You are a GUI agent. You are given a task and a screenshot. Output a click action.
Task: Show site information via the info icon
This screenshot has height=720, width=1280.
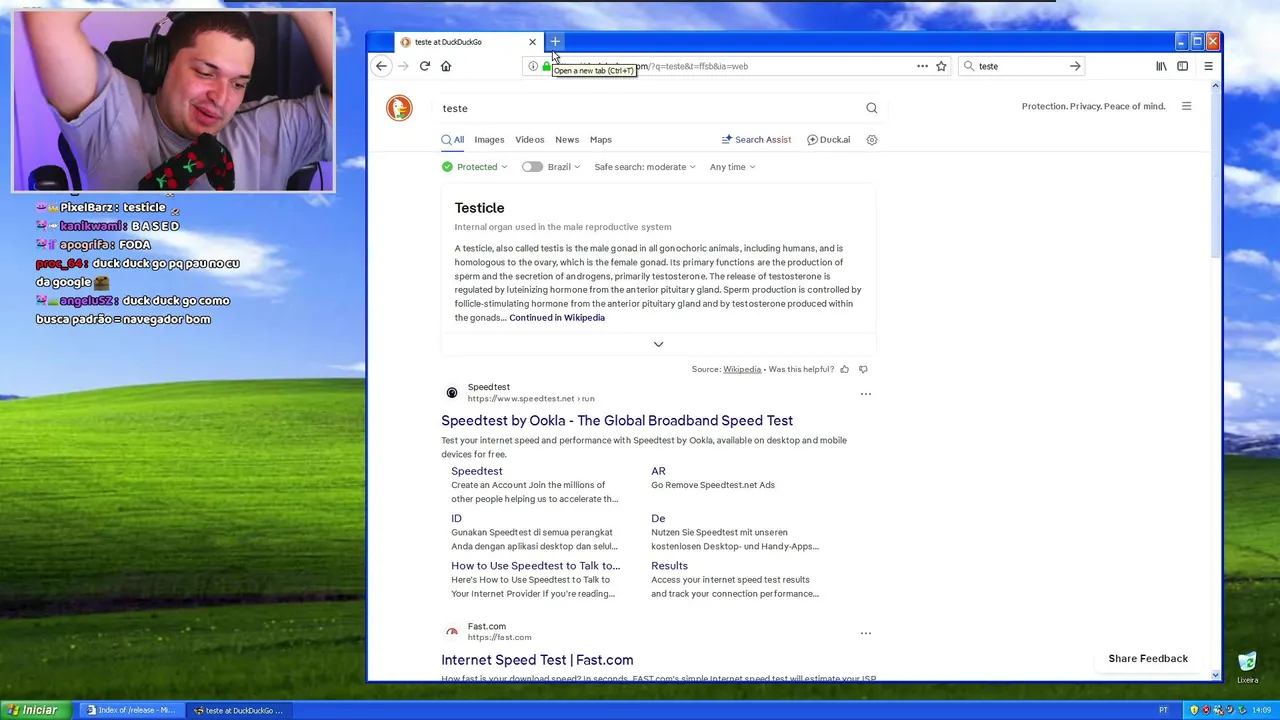point(533,66)
